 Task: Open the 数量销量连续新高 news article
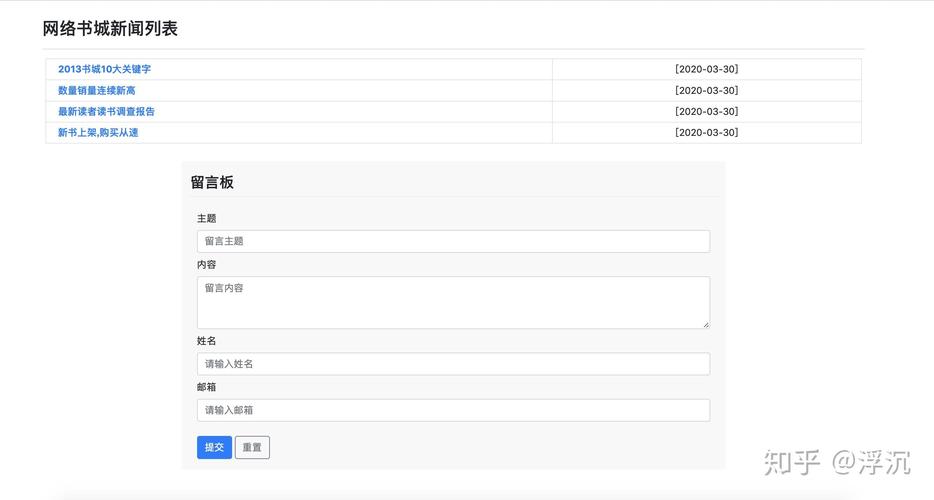click(96, 90)
